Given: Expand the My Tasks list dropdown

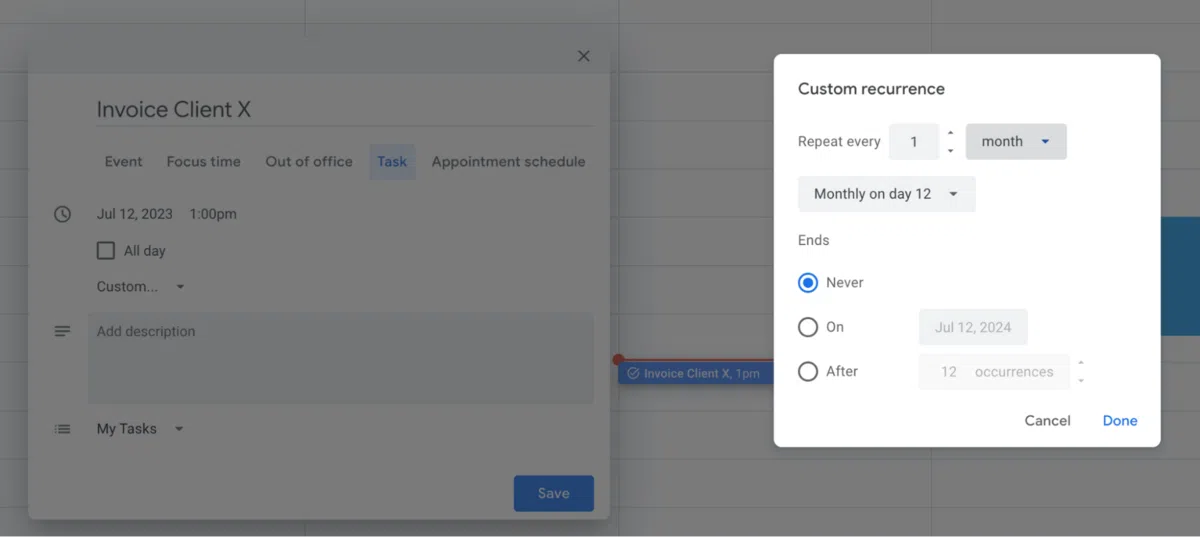Looking at the screenshot, I should (x=140, y=429).
